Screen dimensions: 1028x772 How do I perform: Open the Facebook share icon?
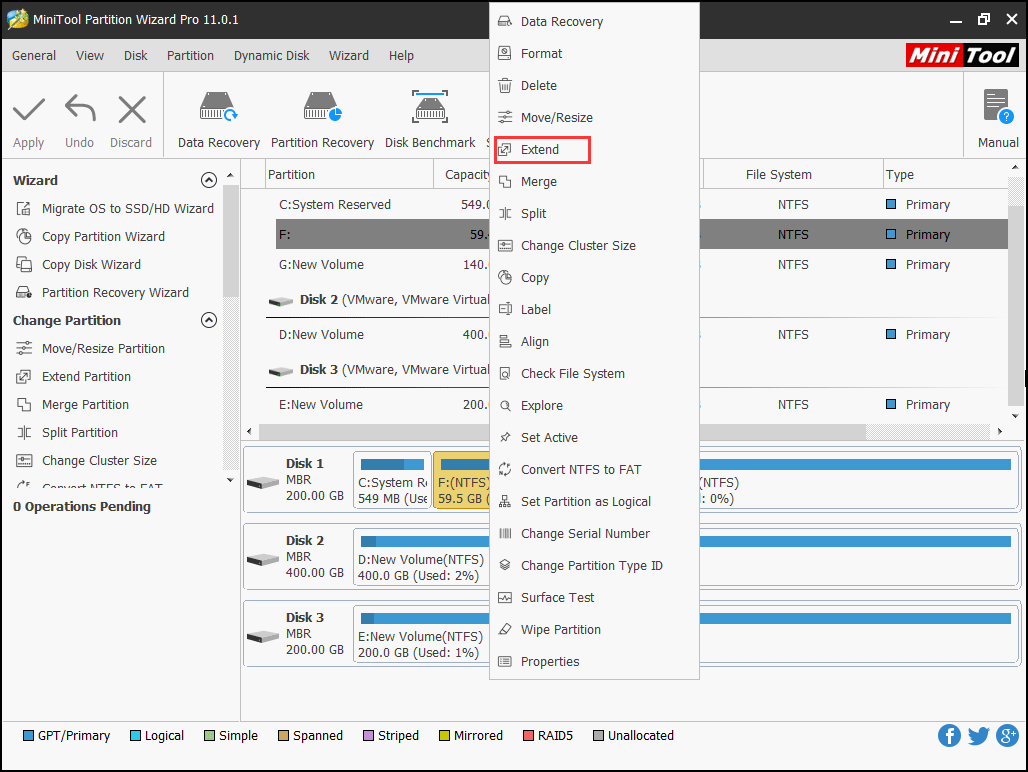tap(949, 735)
